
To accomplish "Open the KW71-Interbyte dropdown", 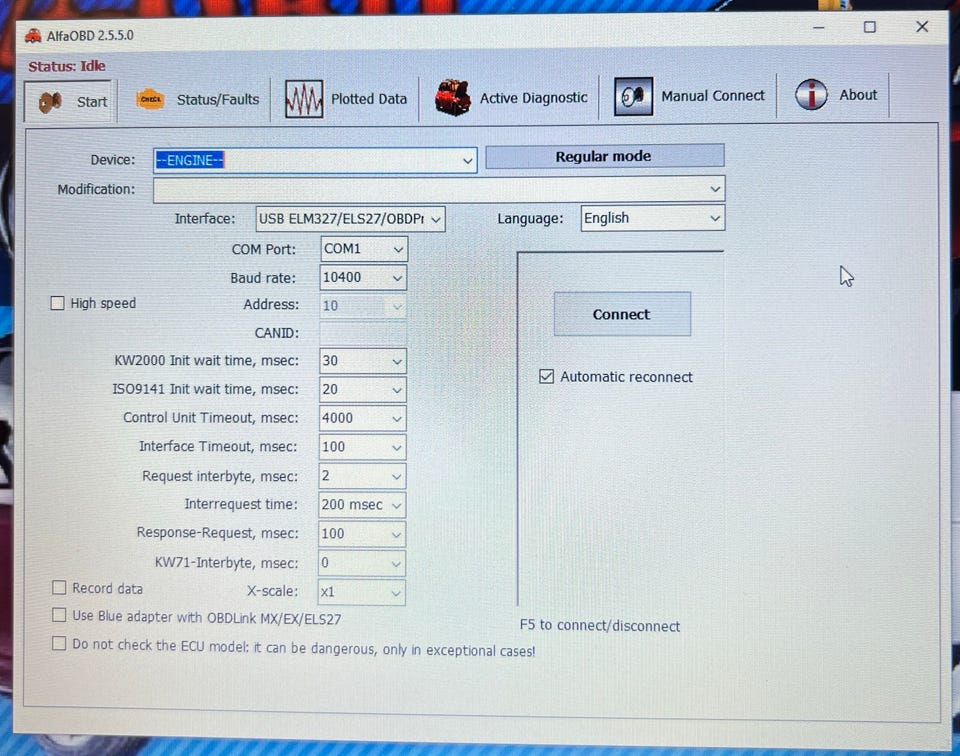I will (x=396, y=563).
